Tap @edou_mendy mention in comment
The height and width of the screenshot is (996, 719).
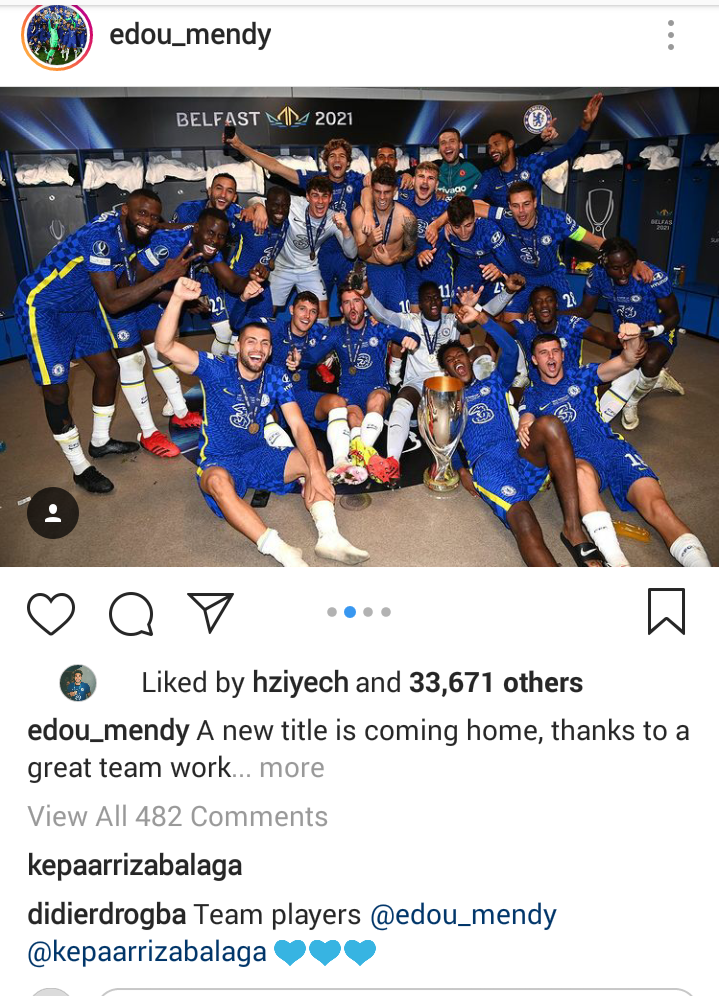[x=463, y=915]
